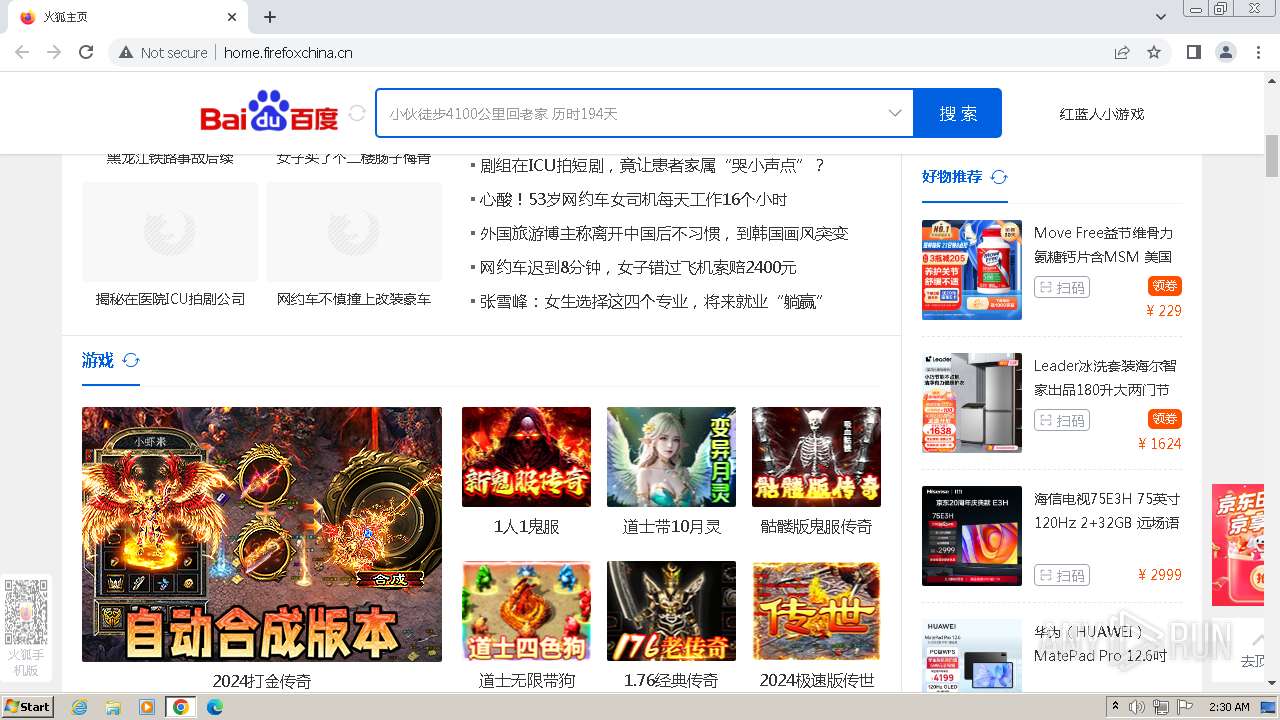Refresh the 游戏 section icon

click(x=131, y=360)
